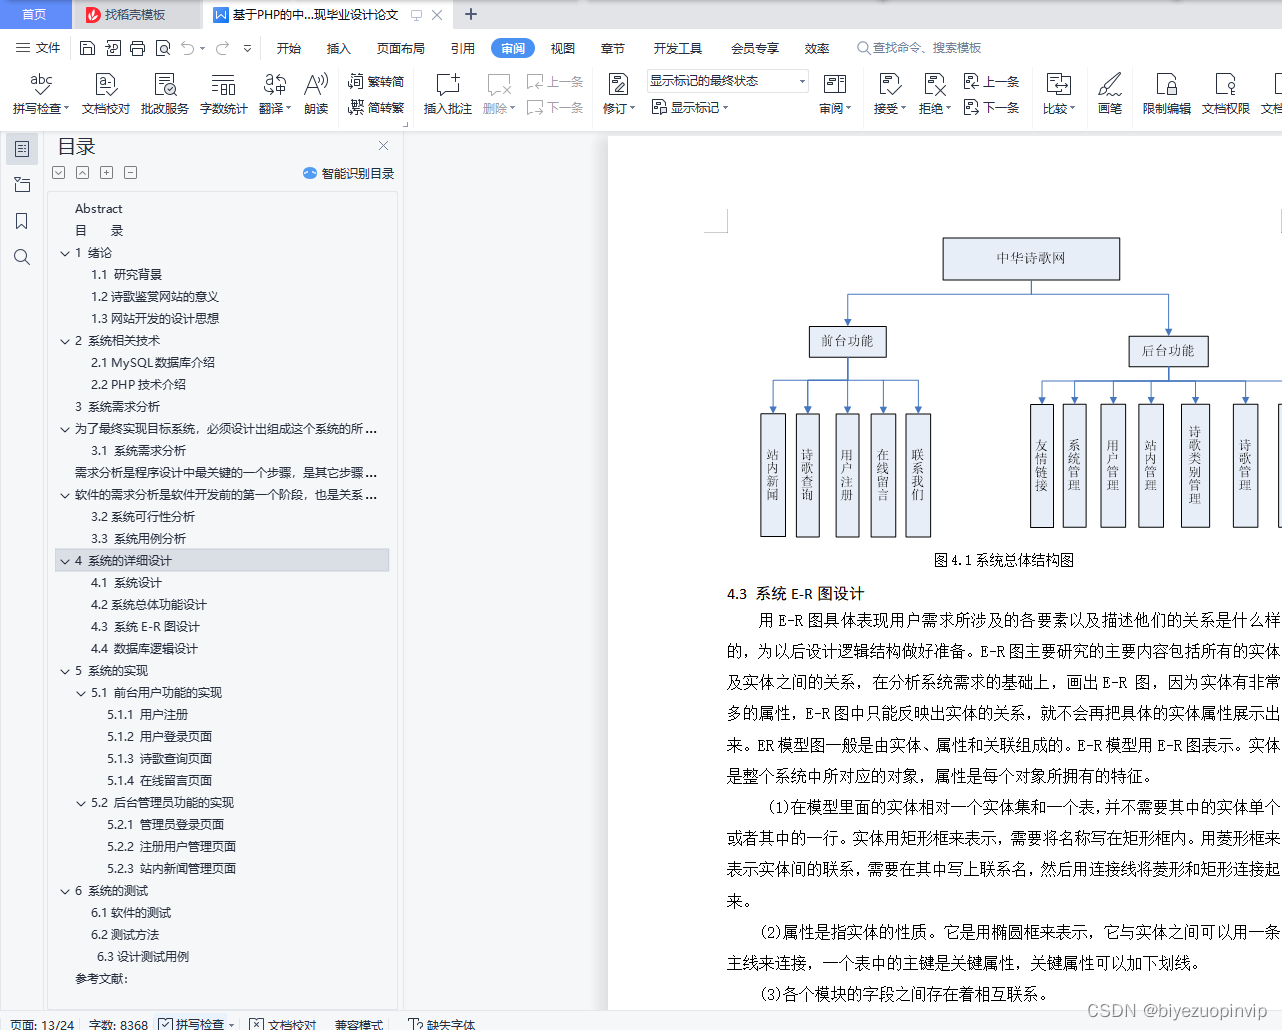Click the Track Changes (修订) icon
Screen dimensions: 1282x1030
(x=619, y=94)
